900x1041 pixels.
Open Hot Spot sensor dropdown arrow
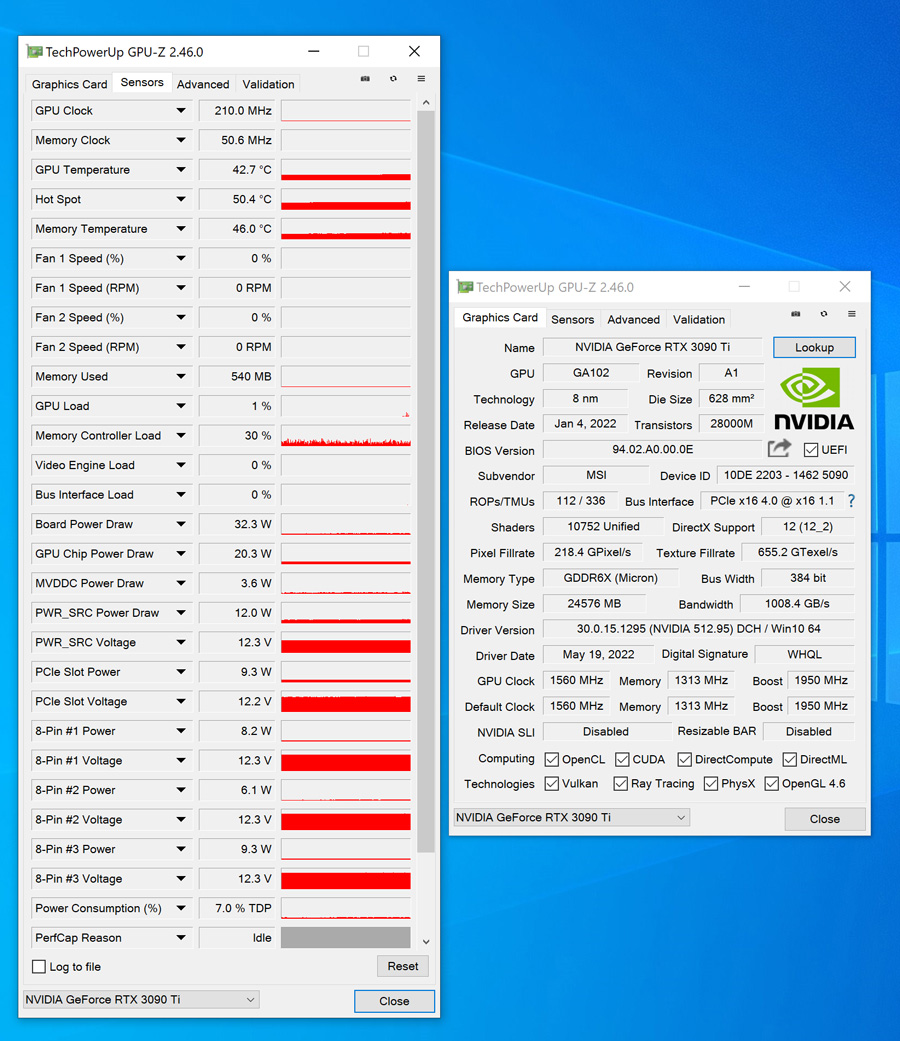coord(181,199)
